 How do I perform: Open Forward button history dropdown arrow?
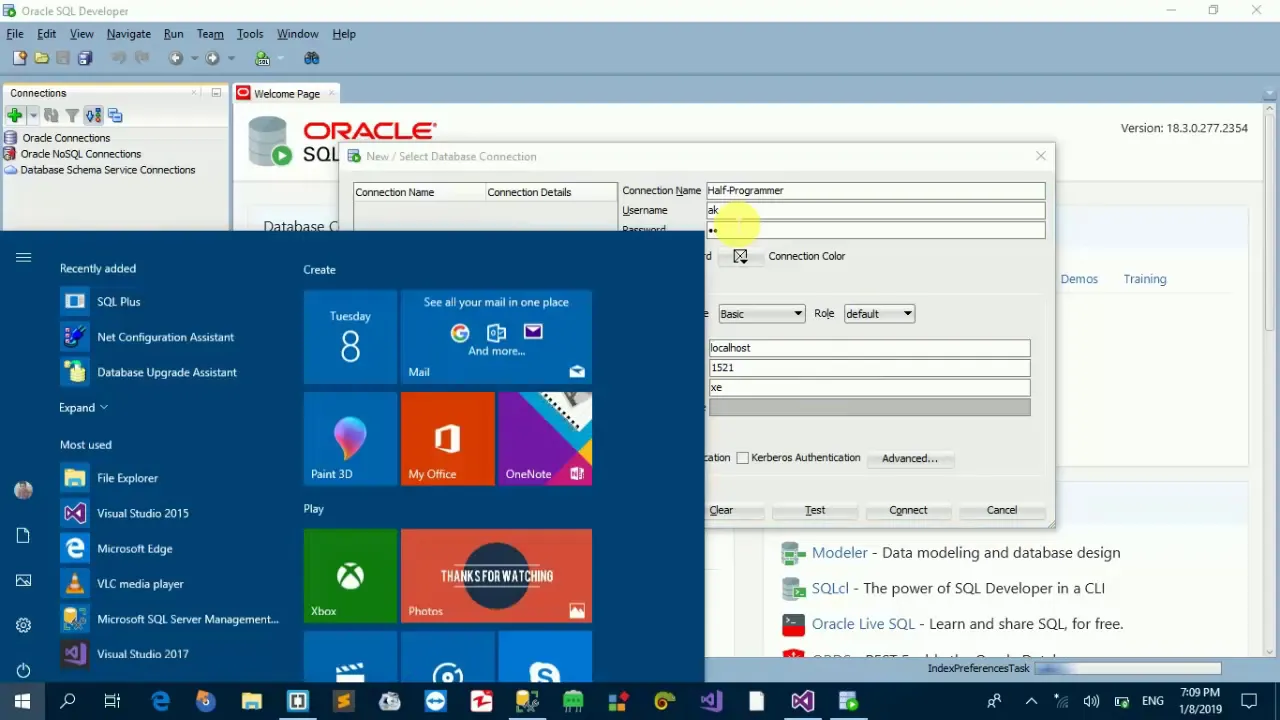(x=230, y=58)
